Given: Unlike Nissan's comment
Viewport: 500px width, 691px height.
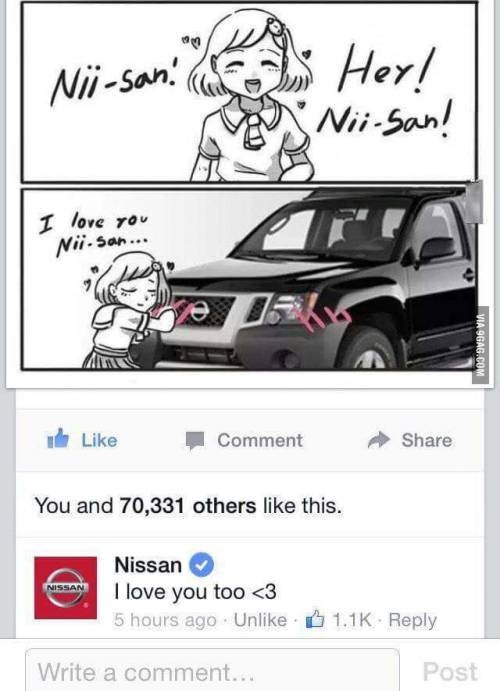Looking at the screenshot, I should click(x=260, y=620).
